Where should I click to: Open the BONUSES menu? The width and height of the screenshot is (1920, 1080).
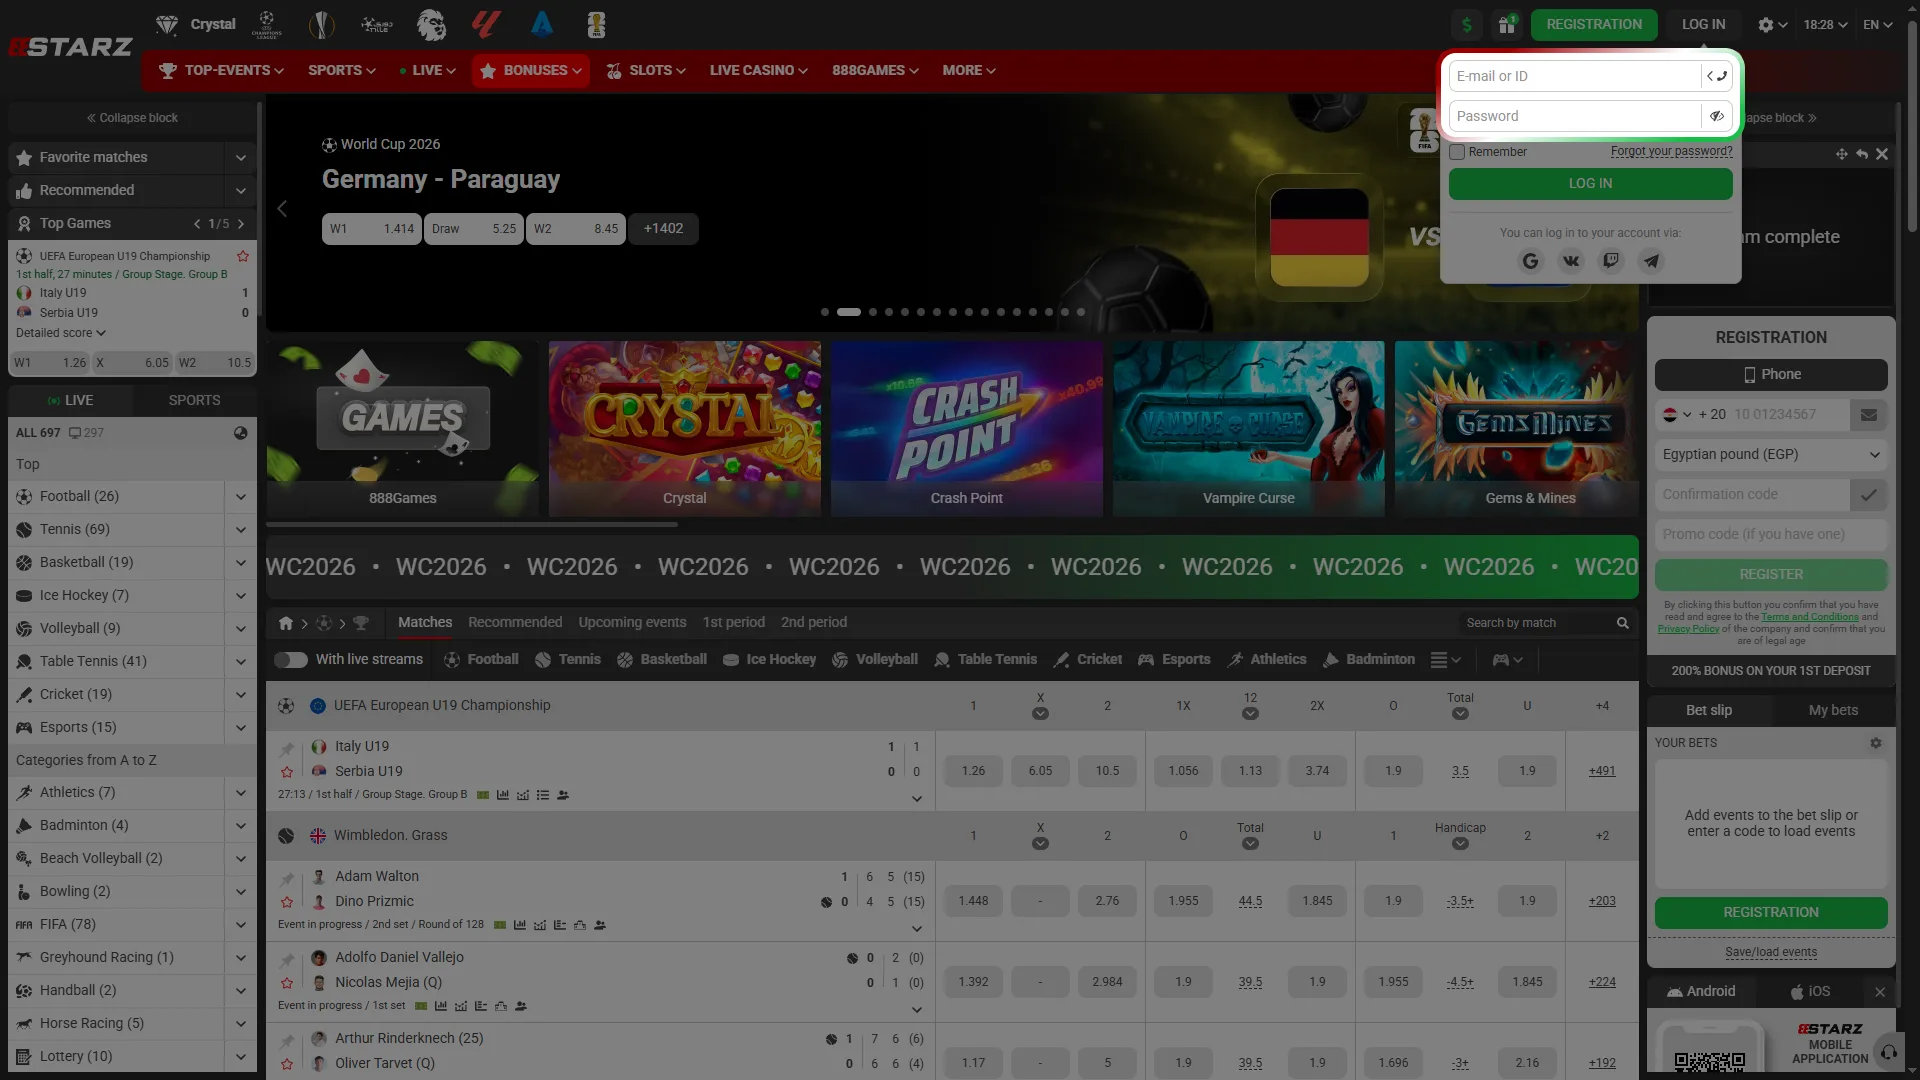[531, 70]
